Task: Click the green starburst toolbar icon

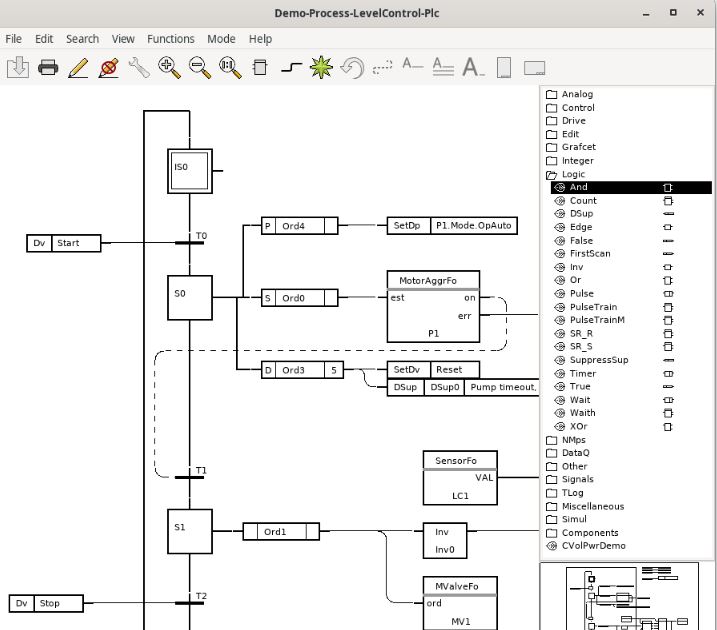Action: pyautogui.click(x=321, y=68)
